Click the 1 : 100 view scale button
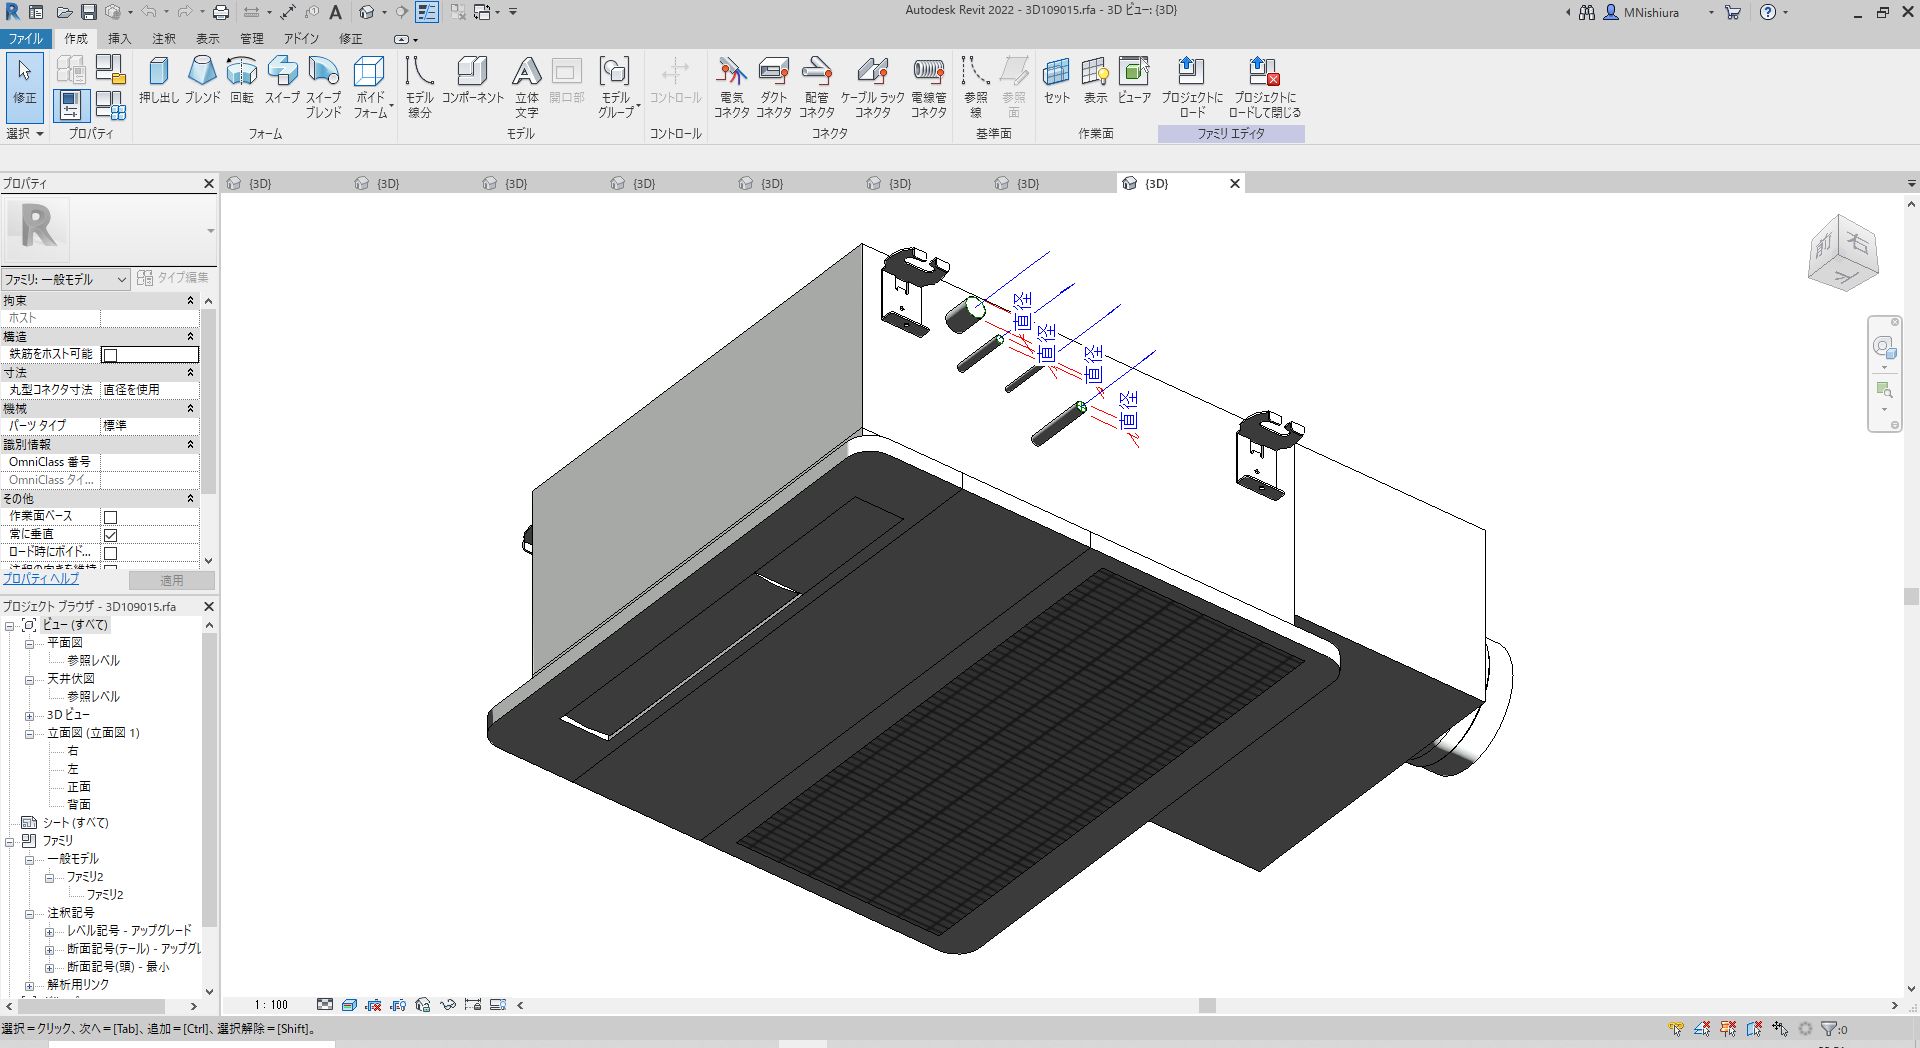 [x=270, y=1005]
